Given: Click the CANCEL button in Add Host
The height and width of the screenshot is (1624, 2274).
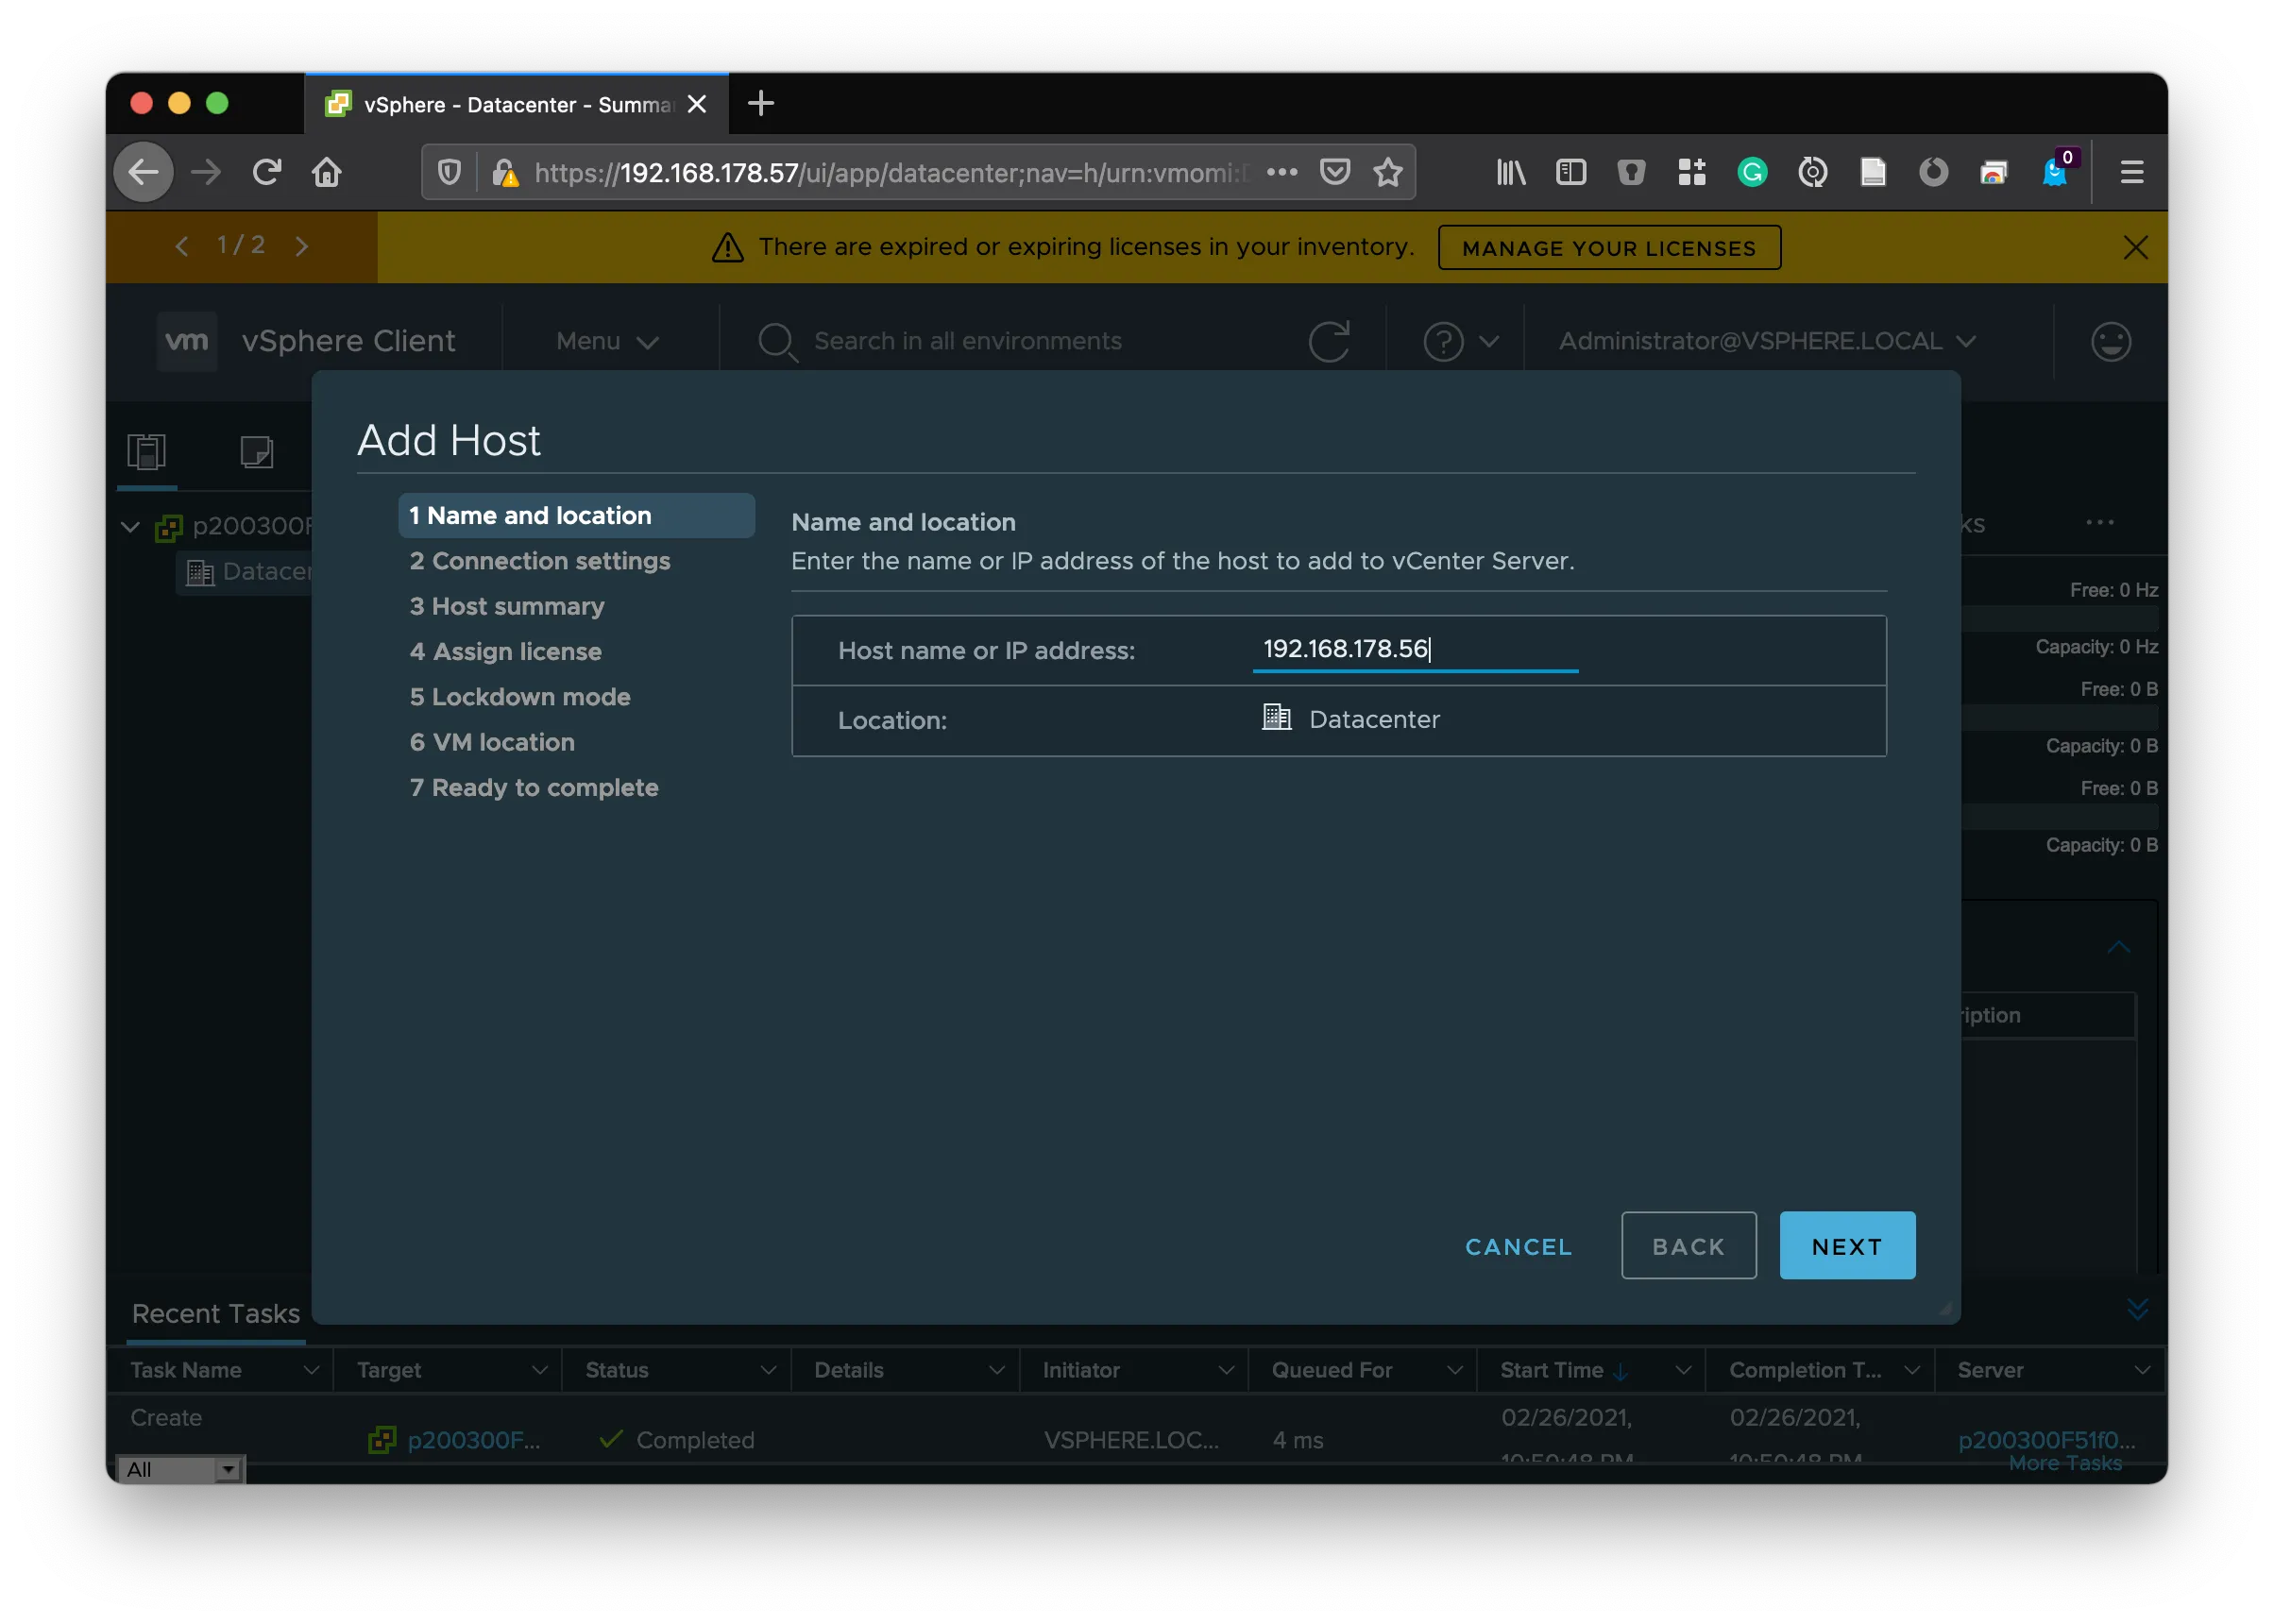Looking at the screenshot, I should (x=1517, y=1246).
